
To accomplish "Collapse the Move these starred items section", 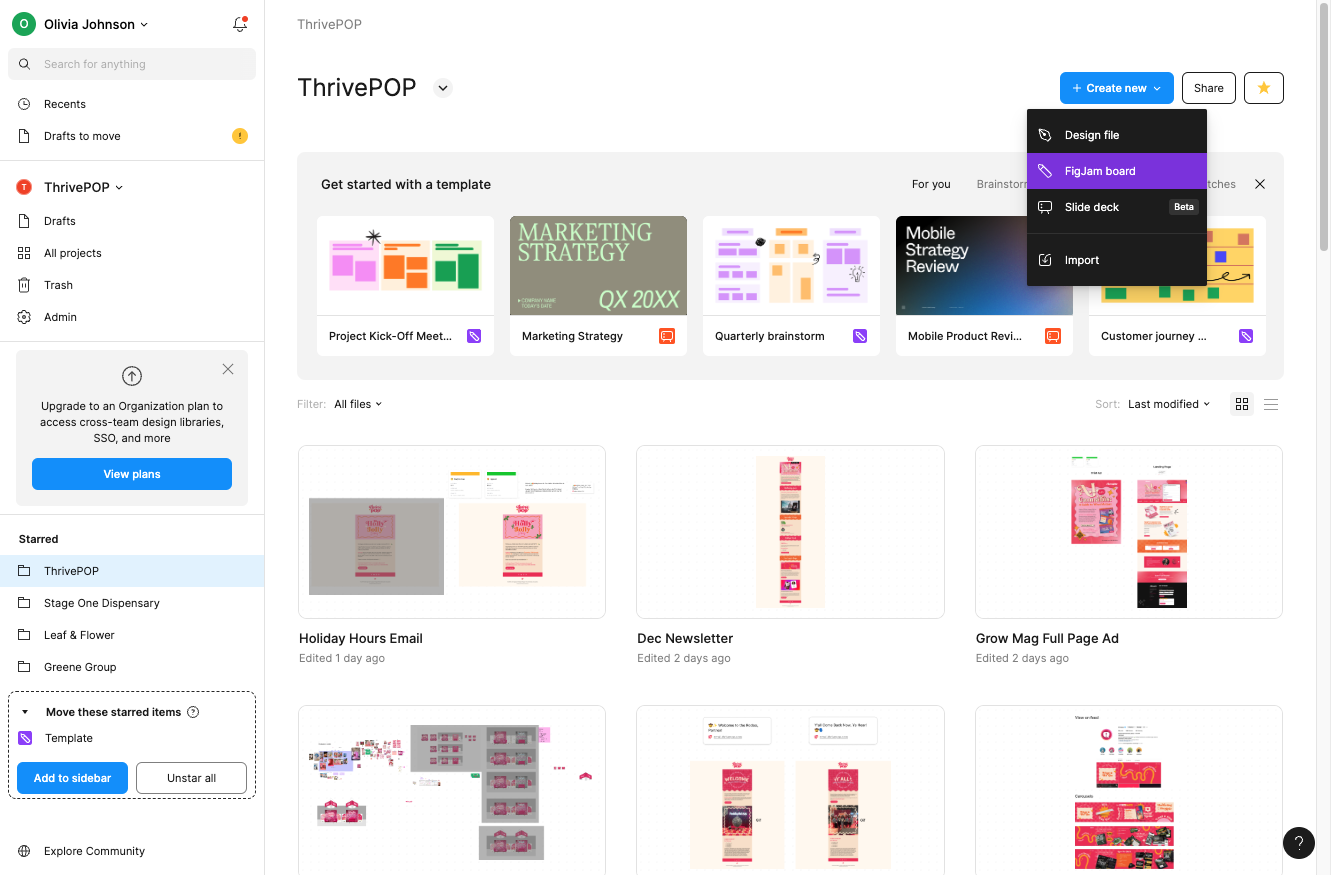I will click(25, 712).
